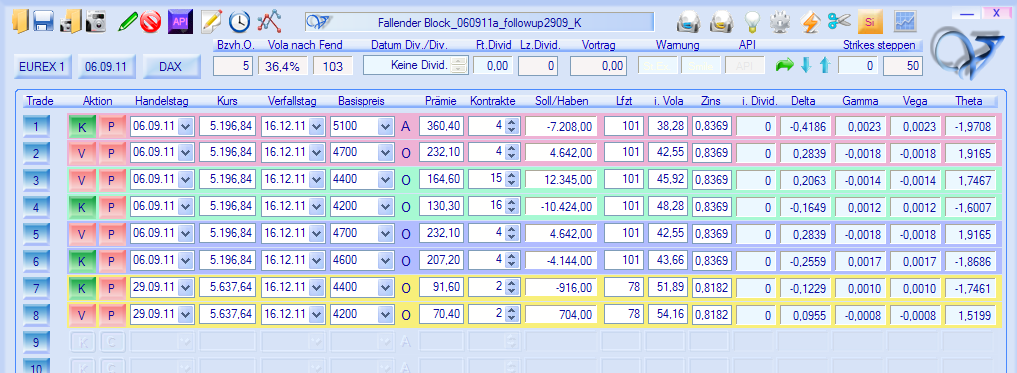
Task: Adjust Kontrakte stepper showing 15
Action: pos(511,180)
